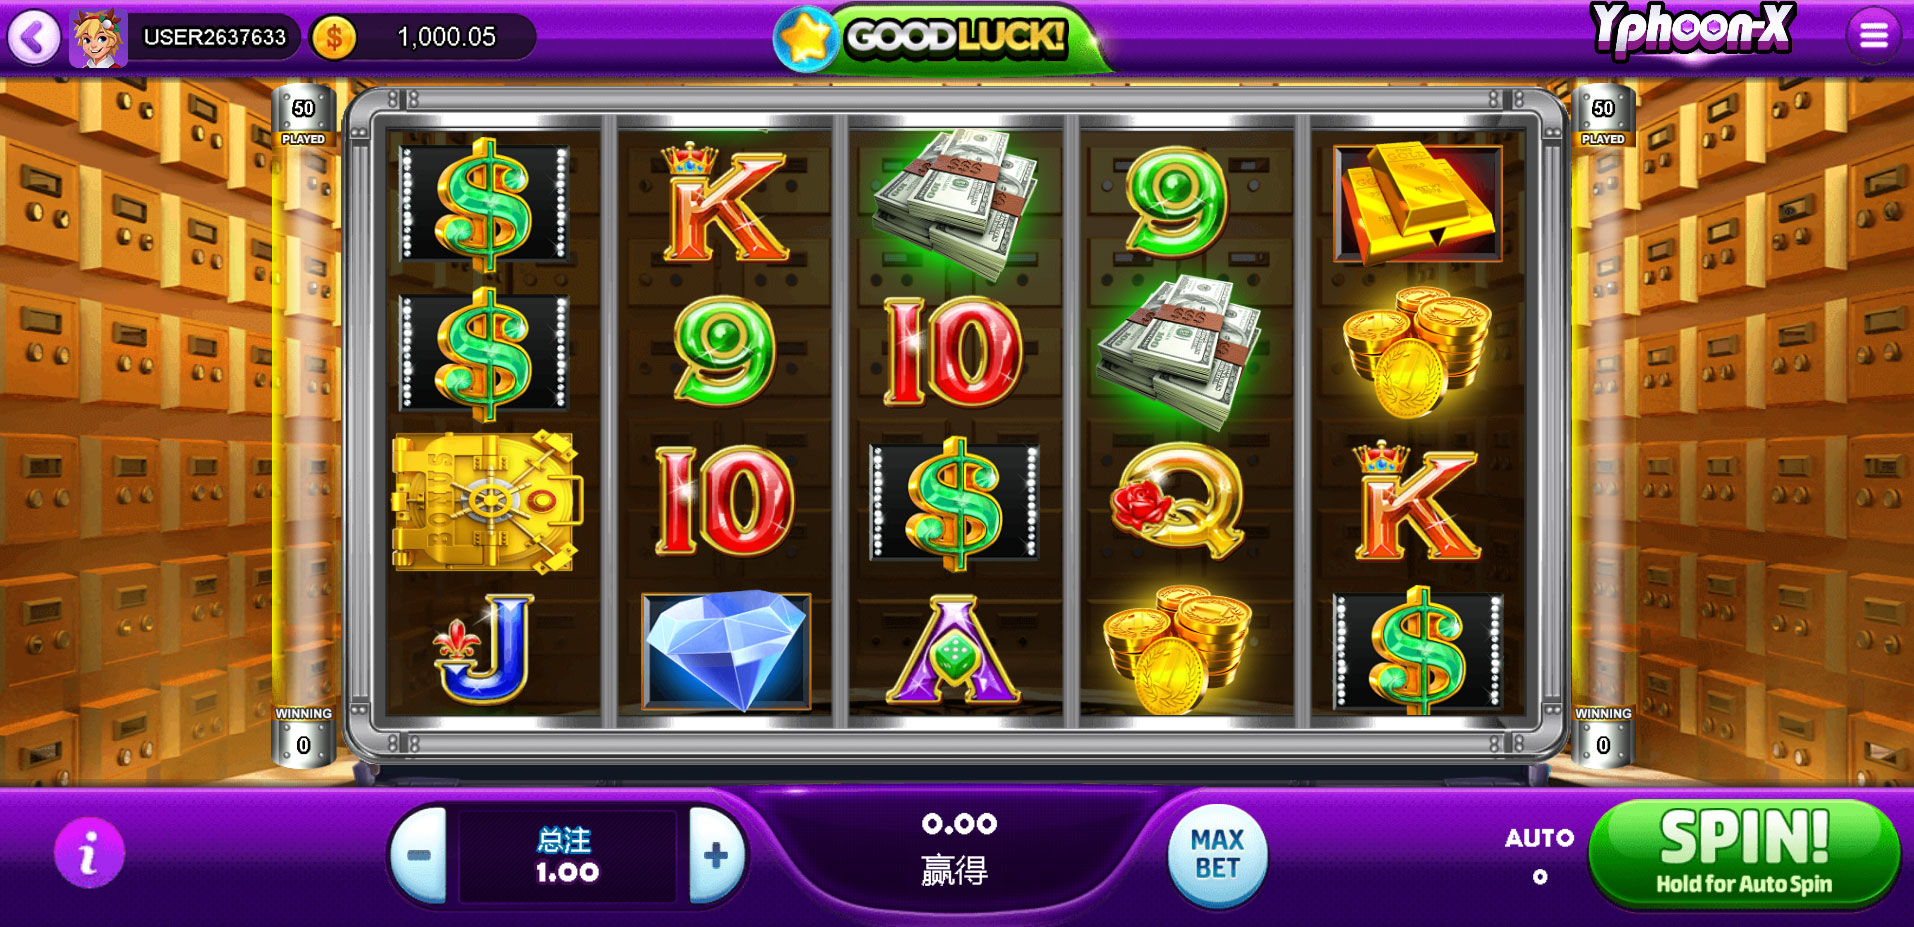This screenshot has width=1914, height=927.
Task: Click the gold dollar coin icon
Action: pyautogui.click(x=334, y=38)
